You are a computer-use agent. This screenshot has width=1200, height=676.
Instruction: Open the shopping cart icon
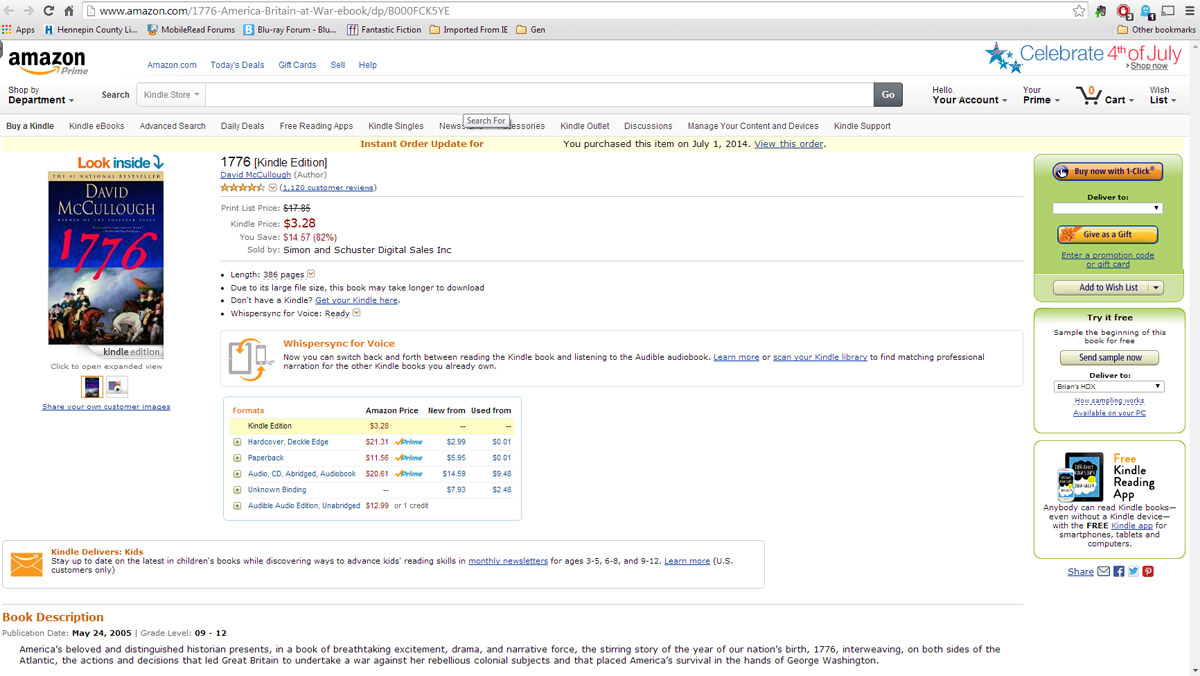[x=1088, y=96]
